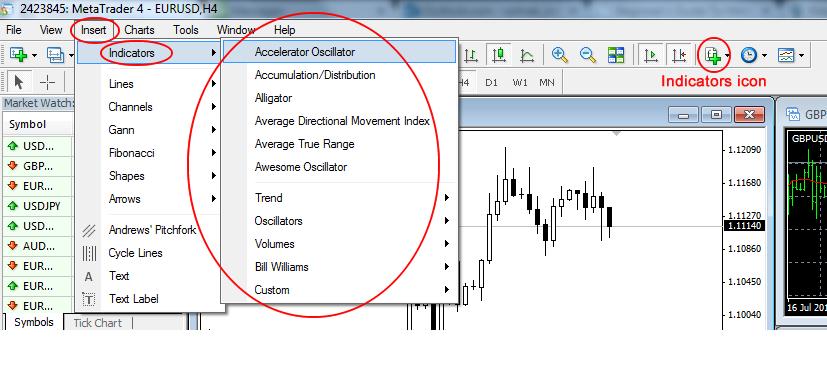The image size is (827, 384).
Task: Select the Alligator indicator
Action: 339,98
